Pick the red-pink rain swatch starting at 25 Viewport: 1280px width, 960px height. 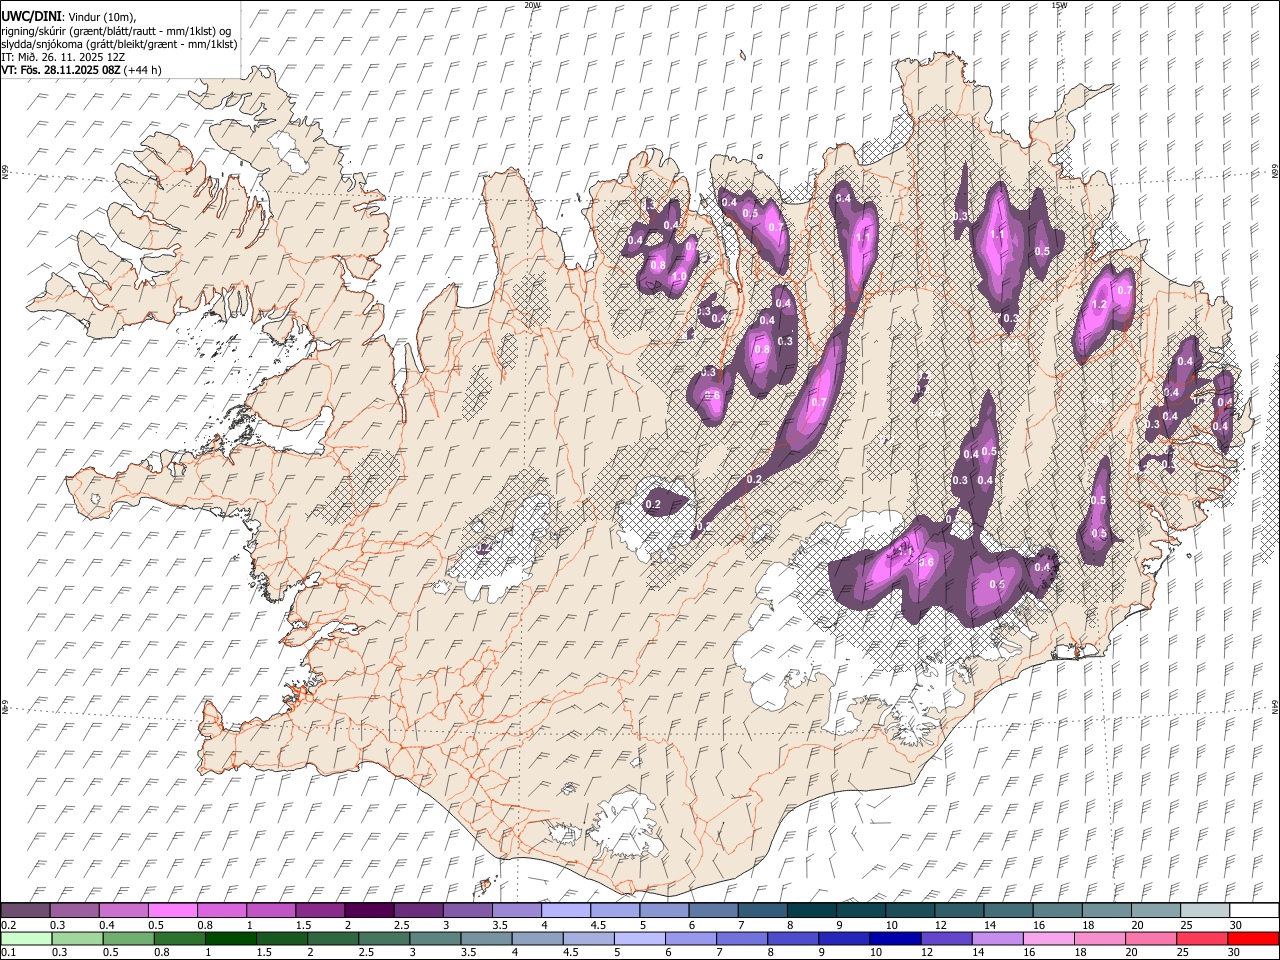[1201, 938]
